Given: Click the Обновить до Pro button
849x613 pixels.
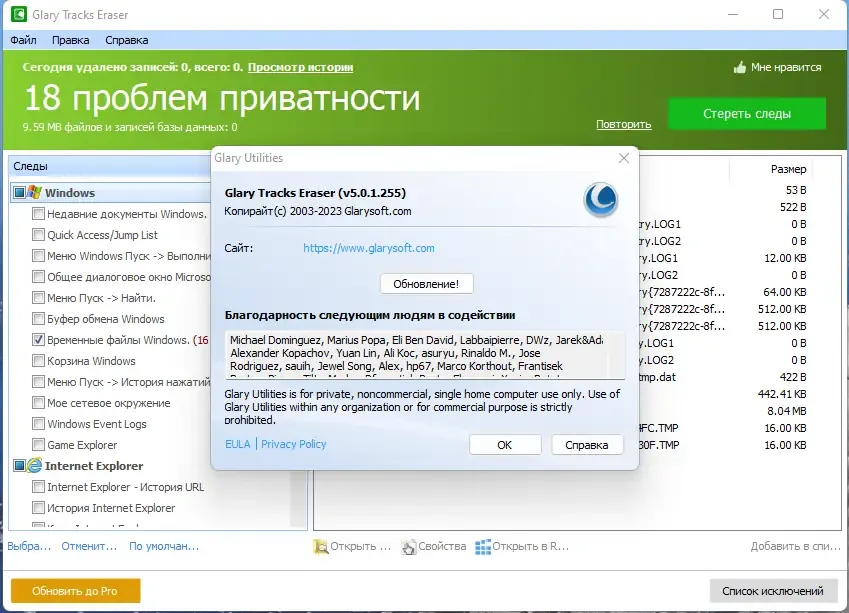Looking at the screenshot, I should click(x=75, y=591).
